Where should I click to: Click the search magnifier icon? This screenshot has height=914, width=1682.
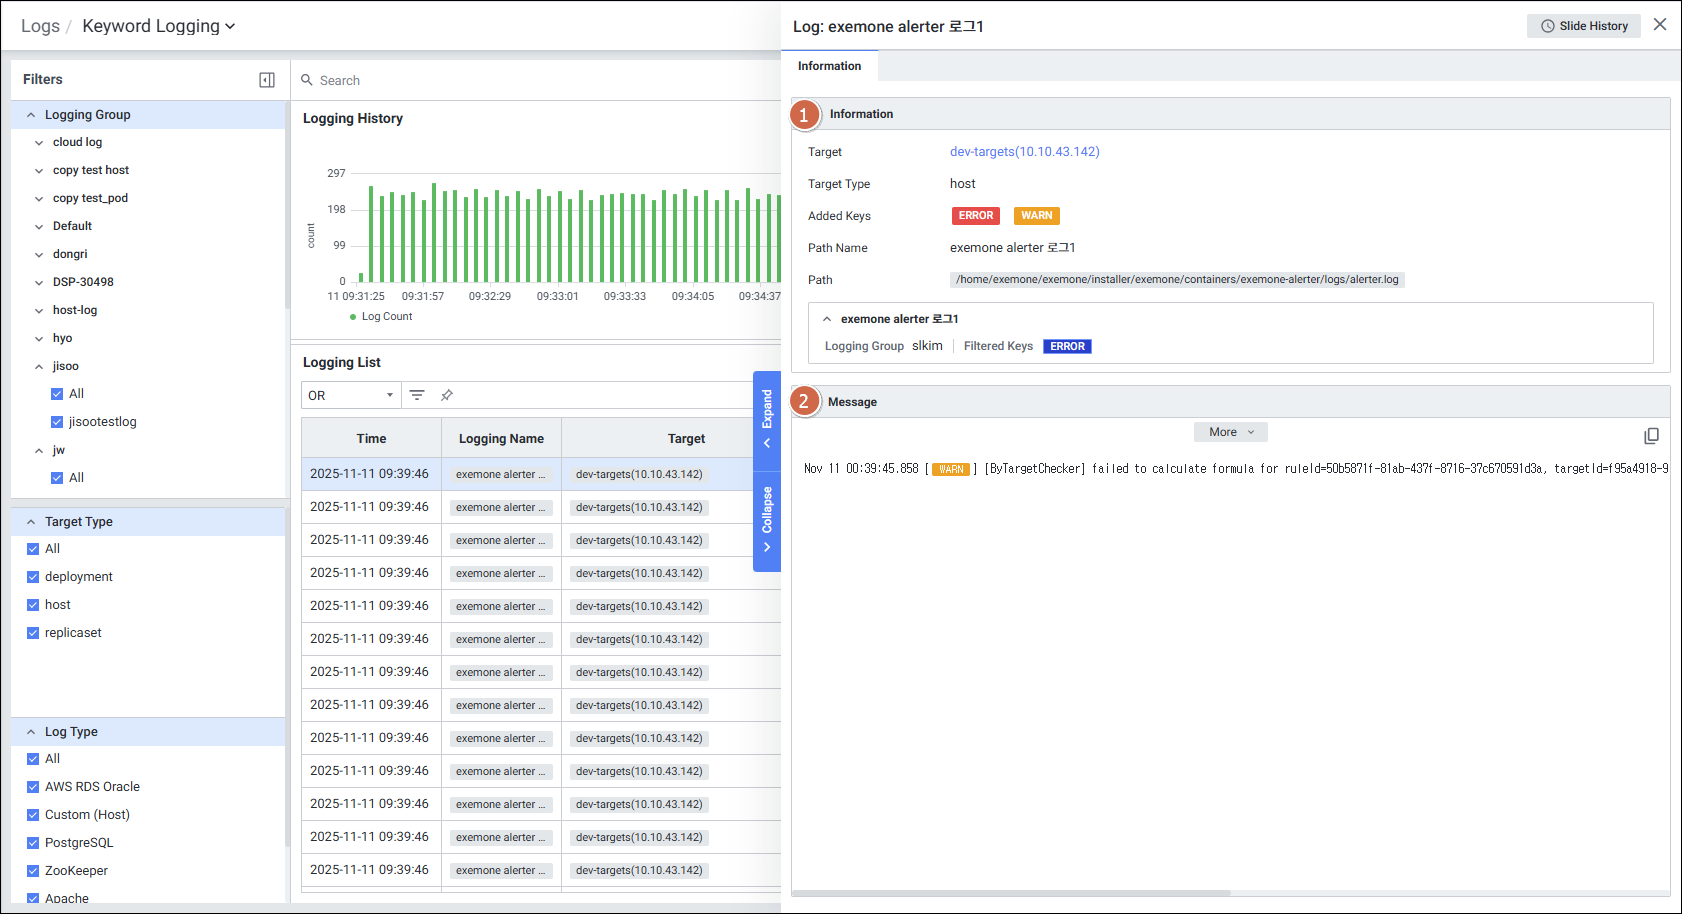coord(307,80)
